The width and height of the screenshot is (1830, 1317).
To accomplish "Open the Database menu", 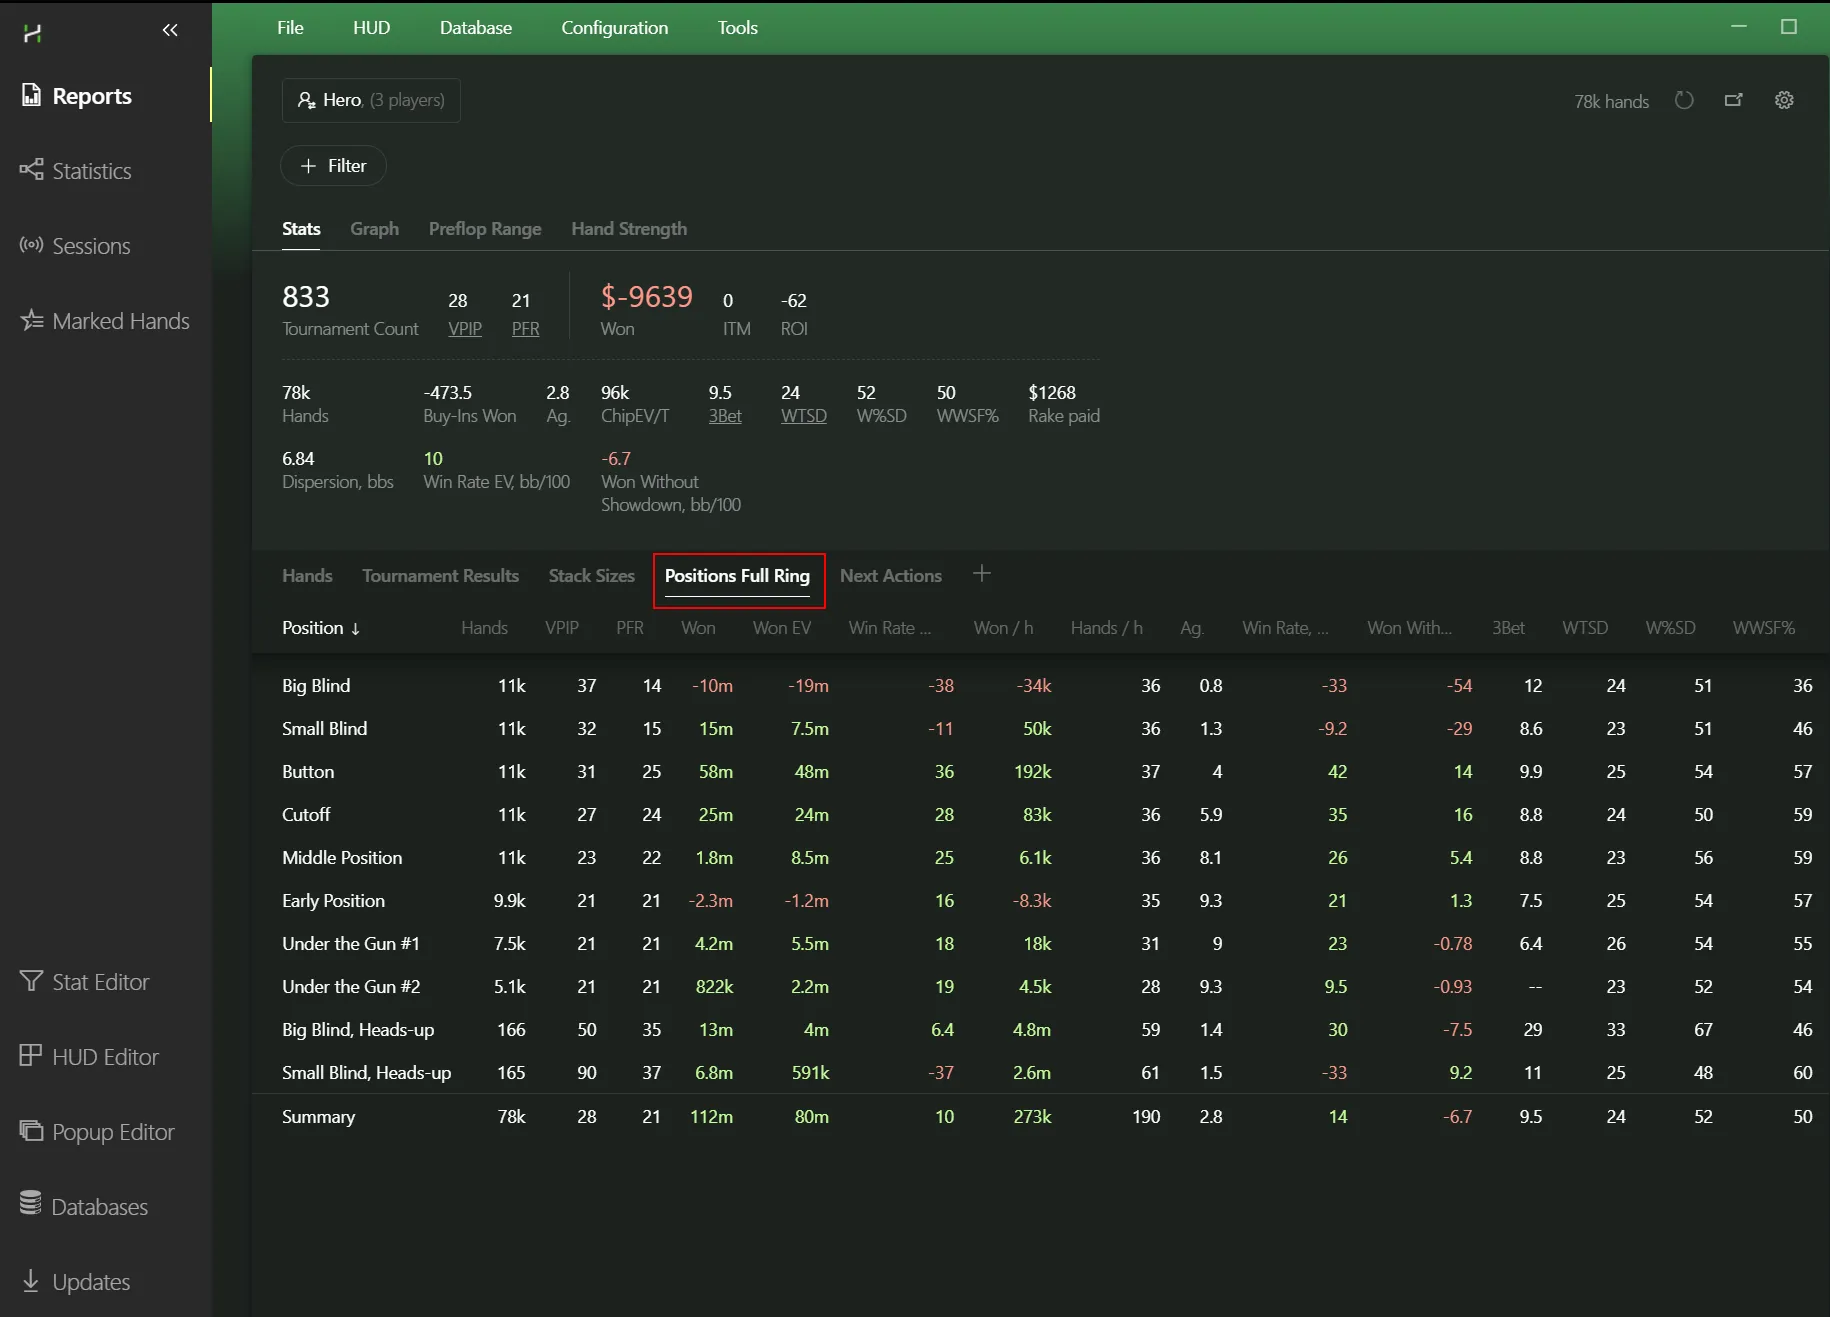I will [475, 28].
